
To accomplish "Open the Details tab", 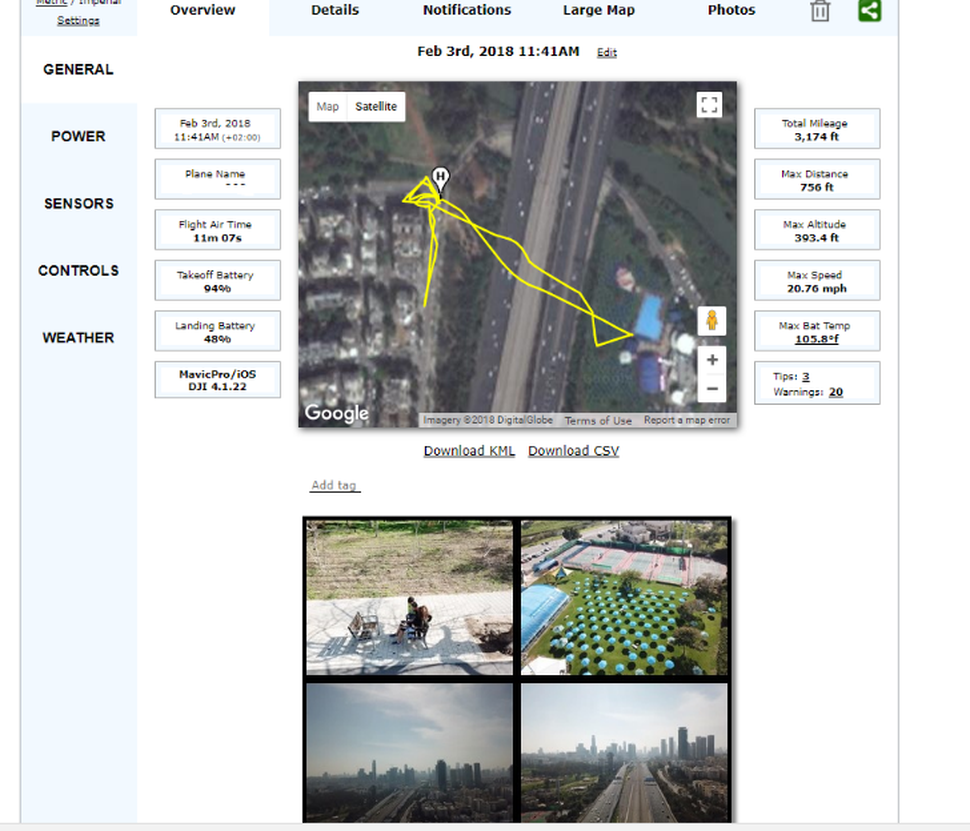I will pyautogui.click(x=335, y=10).
